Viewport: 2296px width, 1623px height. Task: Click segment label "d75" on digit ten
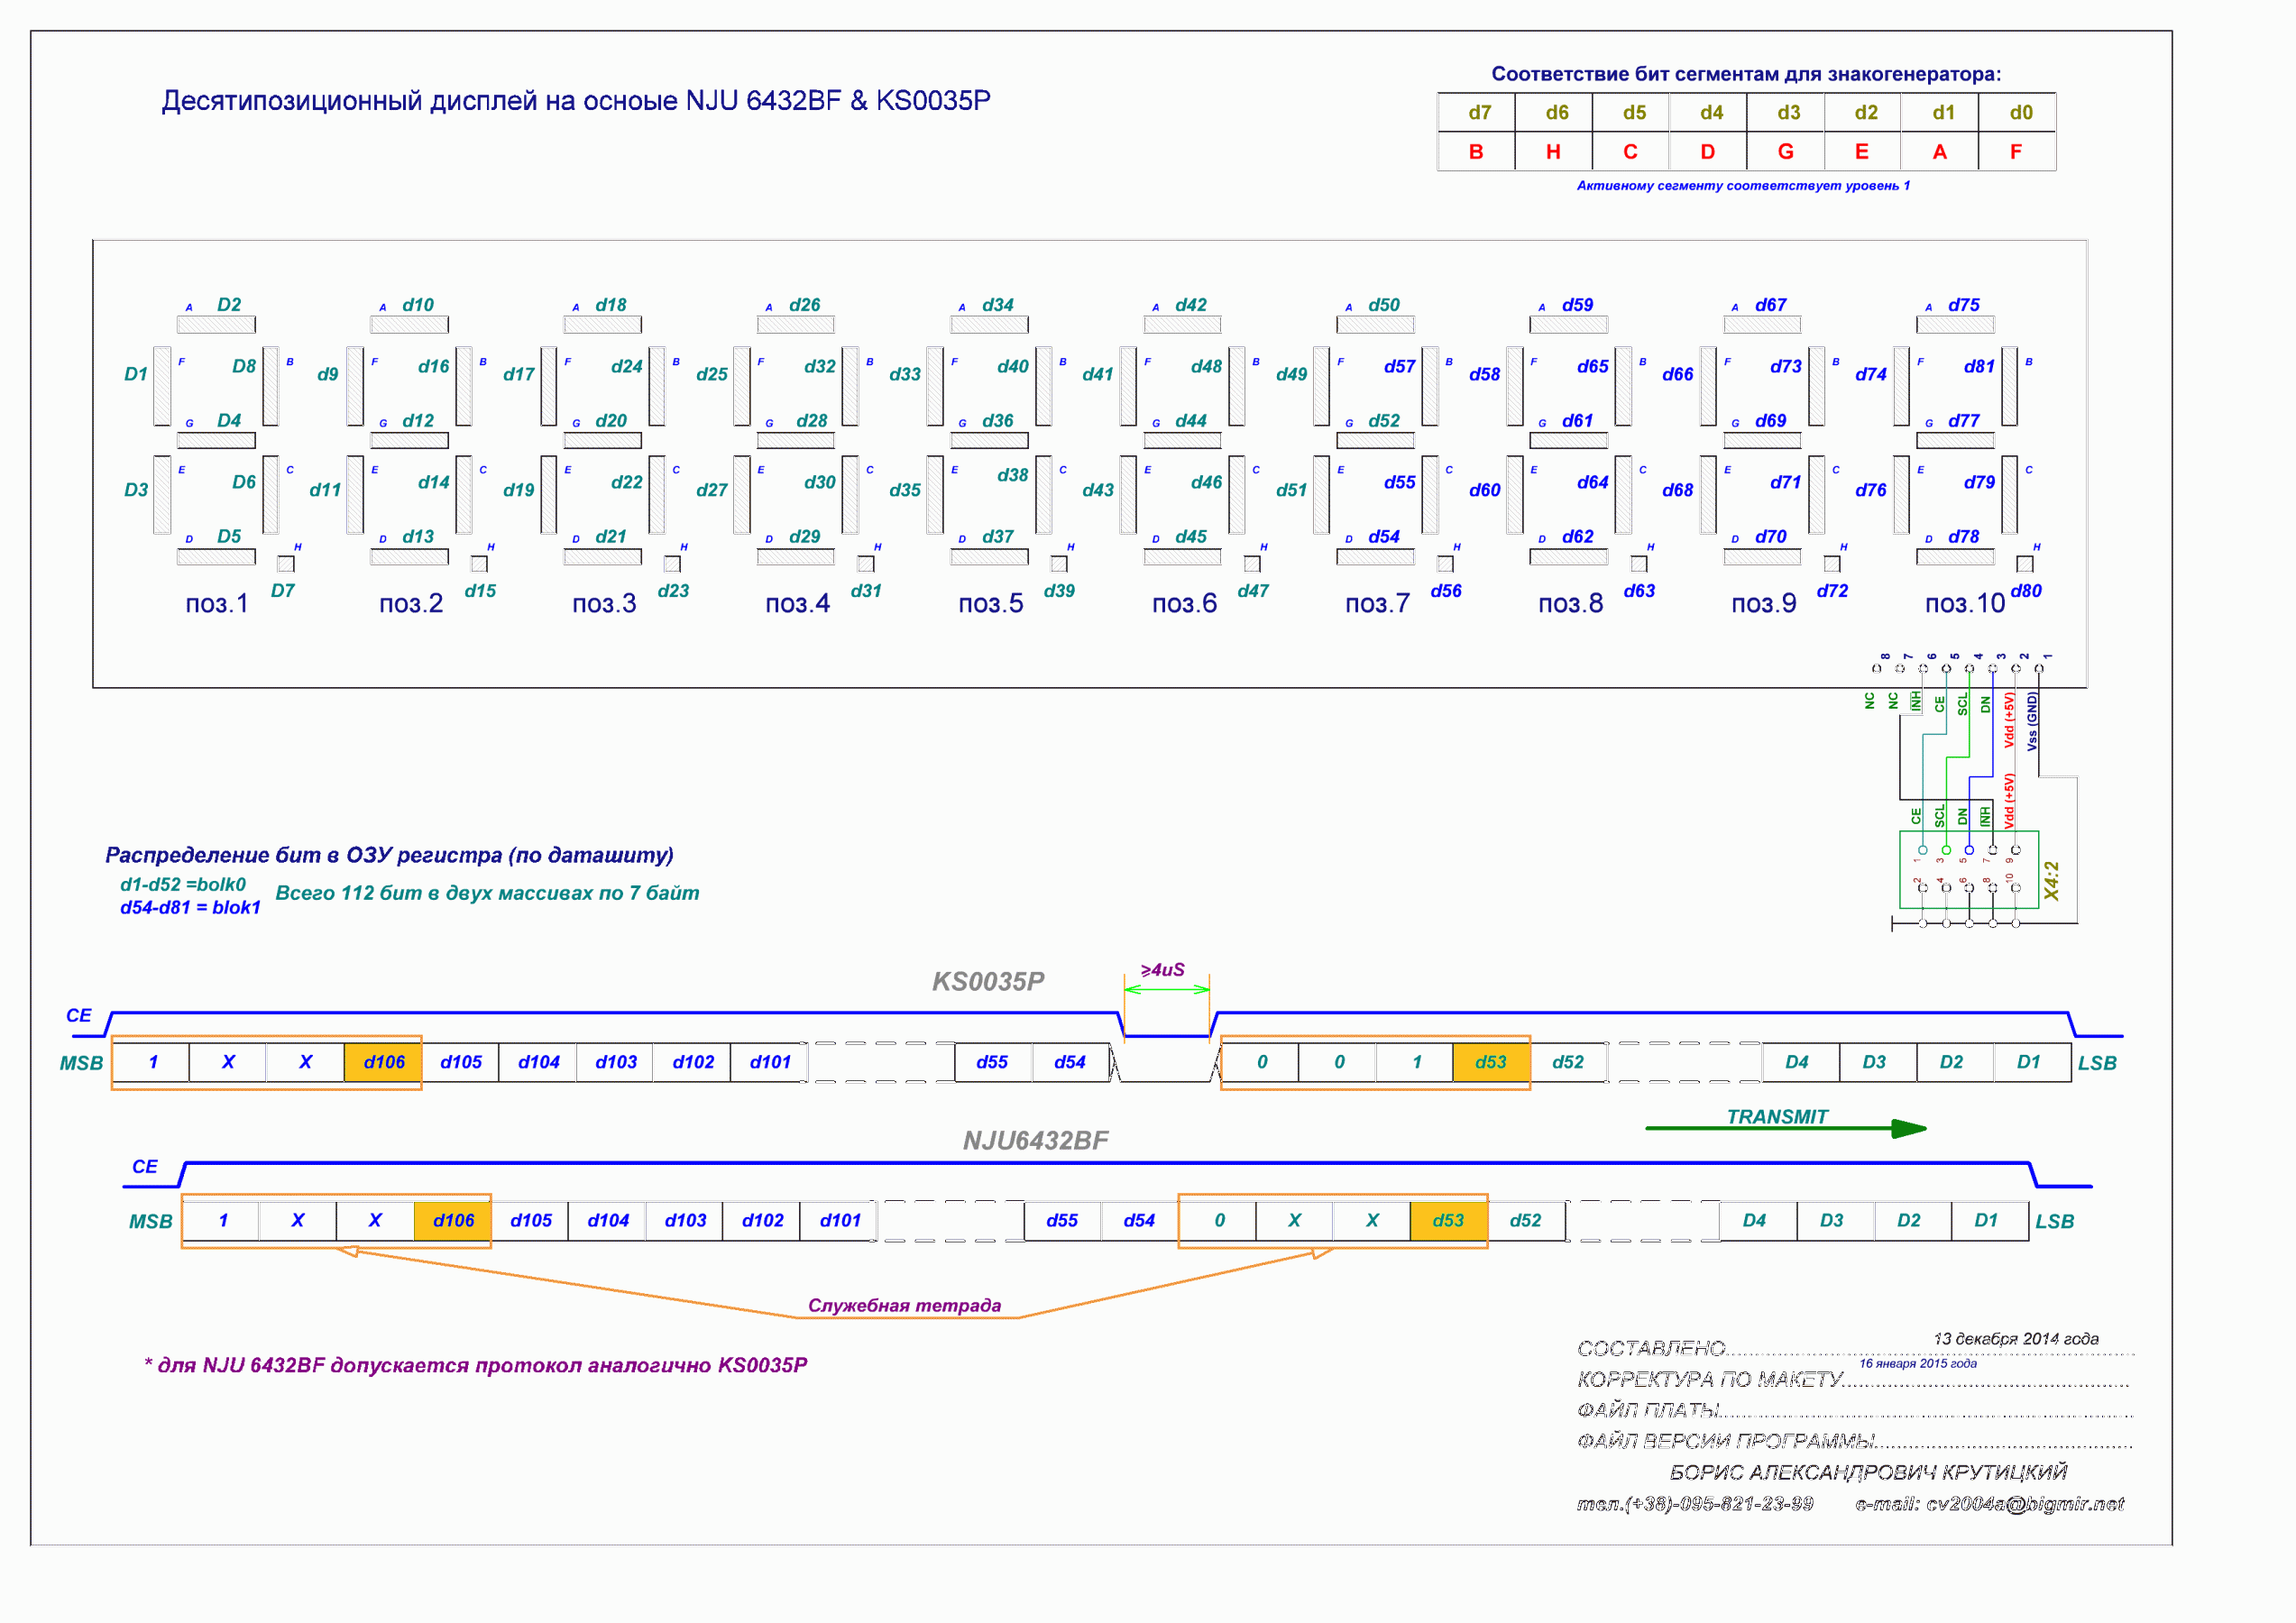(x=1964, y=305)
